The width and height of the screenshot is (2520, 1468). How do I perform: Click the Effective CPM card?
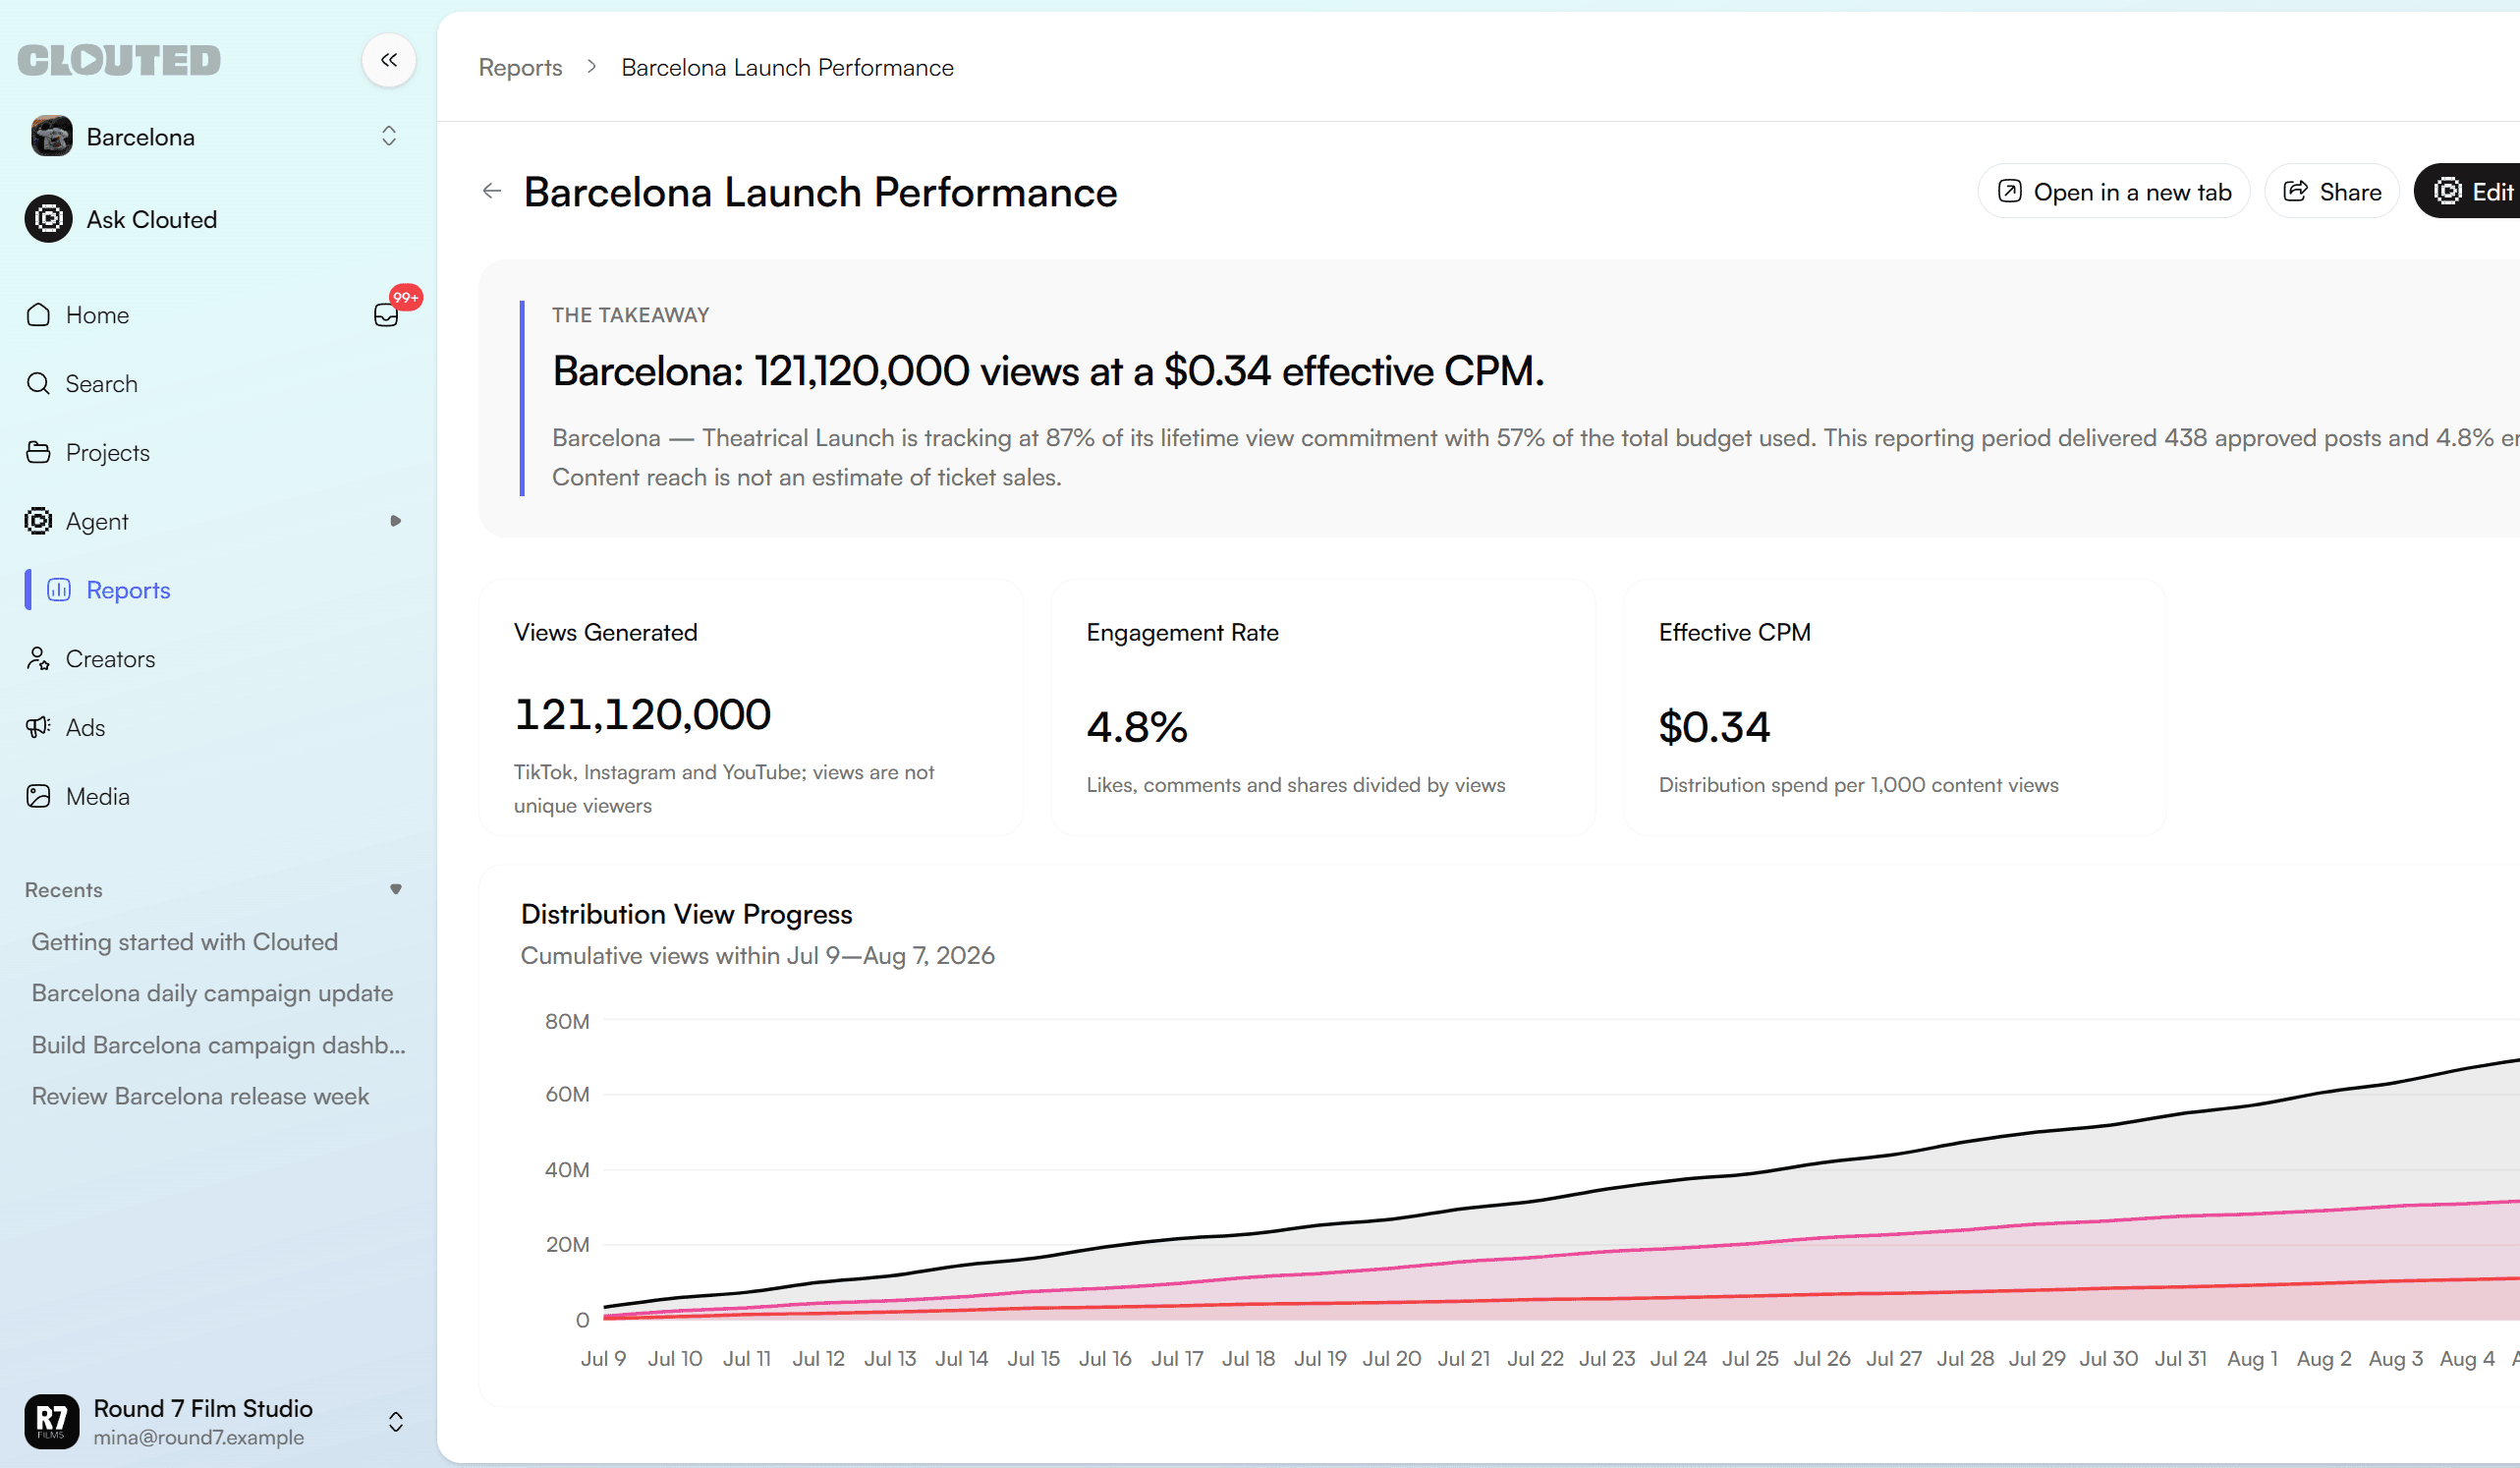pos(1896,708)
